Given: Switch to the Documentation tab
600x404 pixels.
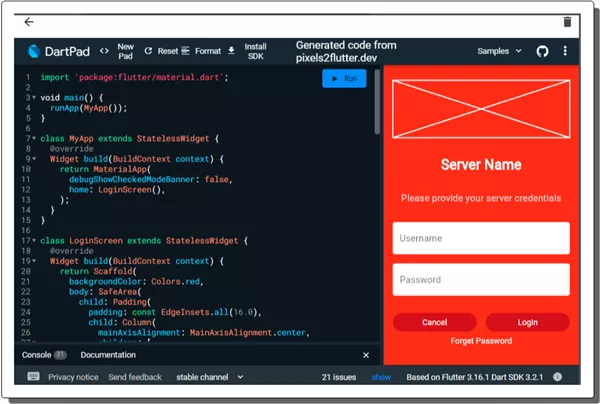Looking at the screenshot, I should point(108,355).
